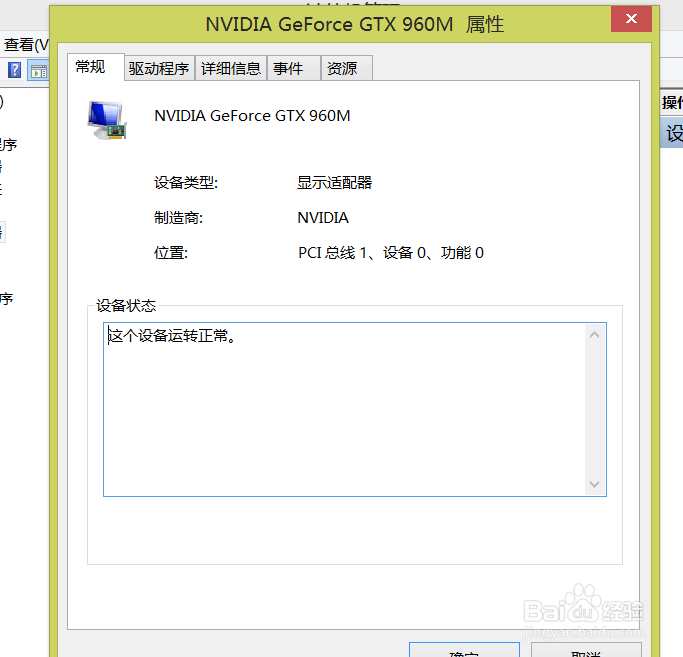Open the 驱动程序 tab
Image resolution: width=683 pixels, height=657 pixels.
(159, 68)
